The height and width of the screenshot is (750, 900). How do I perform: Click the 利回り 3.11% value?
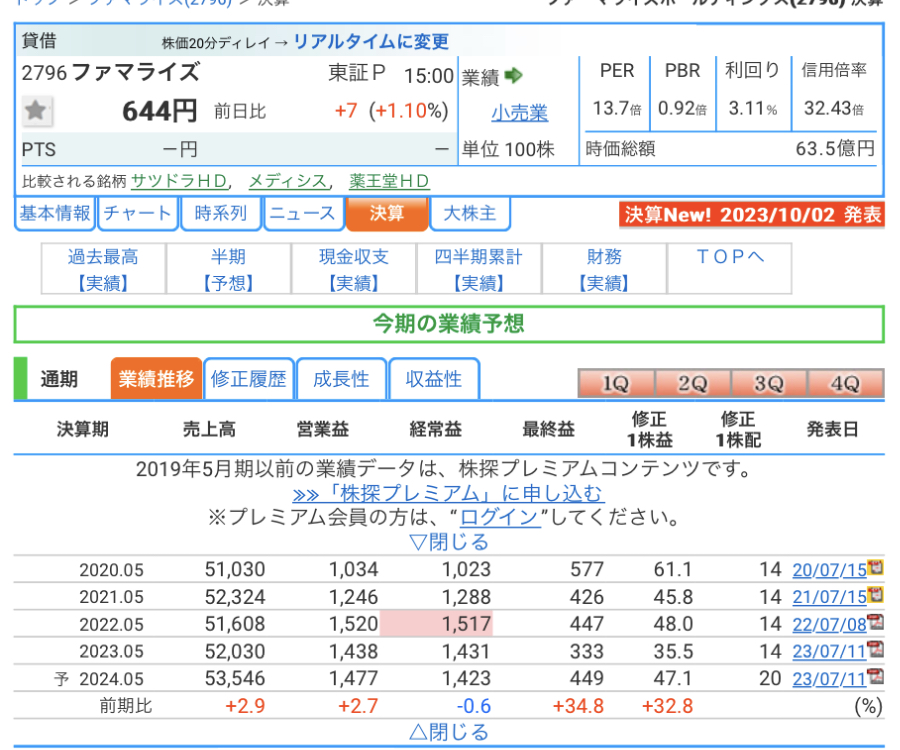click(x=753, y=108)
